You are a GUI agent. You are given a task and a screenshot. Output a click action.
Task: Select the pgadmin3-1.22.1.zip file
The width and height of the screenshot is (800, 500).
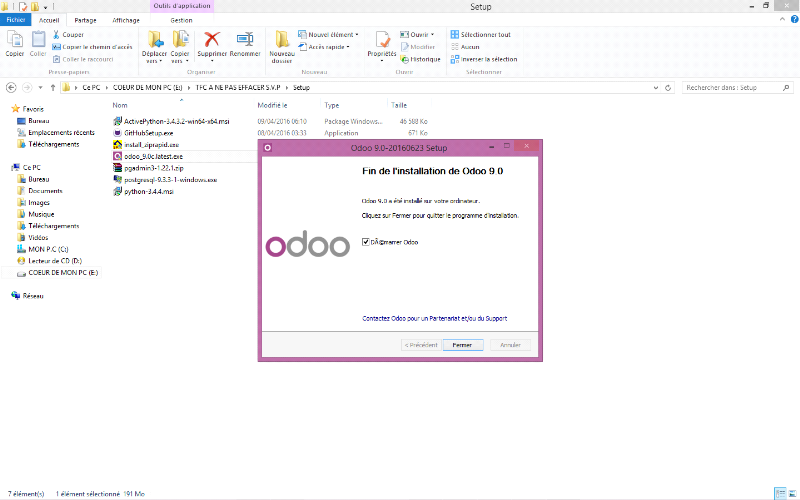[154, 168]
